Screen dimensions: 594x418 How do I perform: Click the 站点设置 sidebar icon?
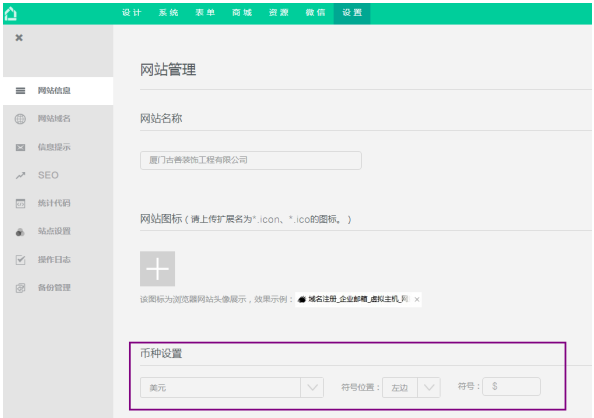20,232
